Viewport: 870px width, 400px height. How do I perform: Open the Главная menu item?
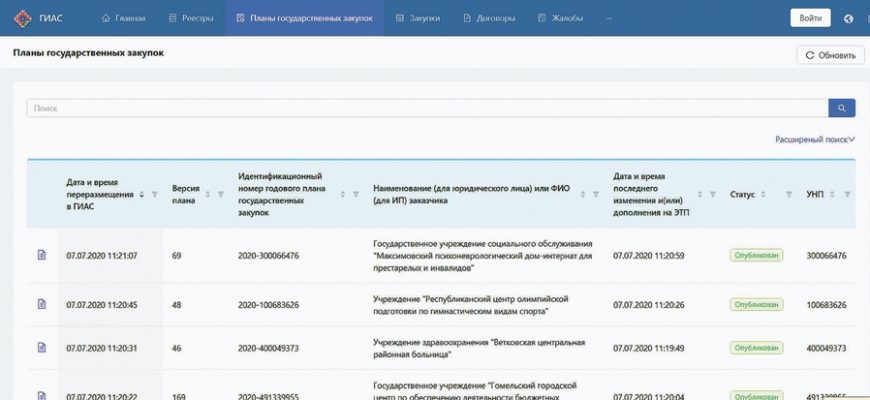point(124,18)
